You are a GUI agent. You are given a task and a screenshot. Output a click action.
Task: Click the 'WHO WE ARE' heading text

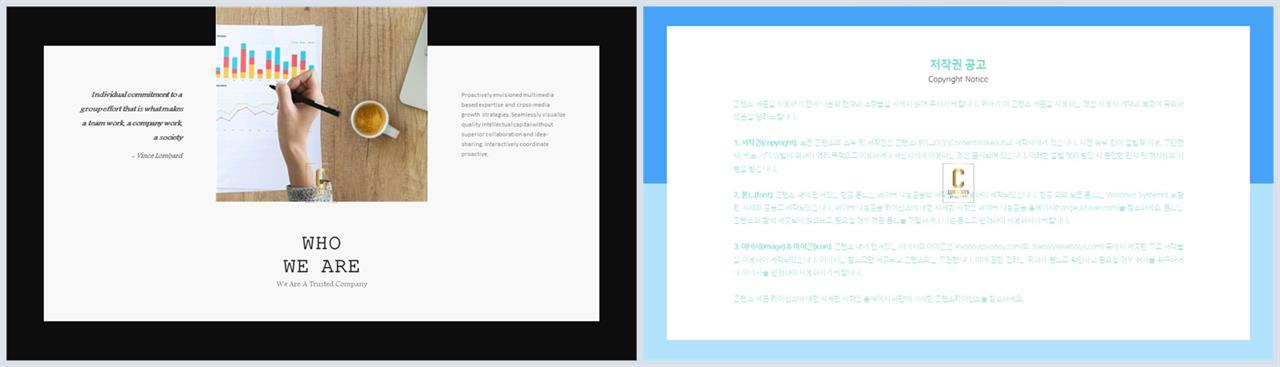pyautogui.click(x=321, y=255)
